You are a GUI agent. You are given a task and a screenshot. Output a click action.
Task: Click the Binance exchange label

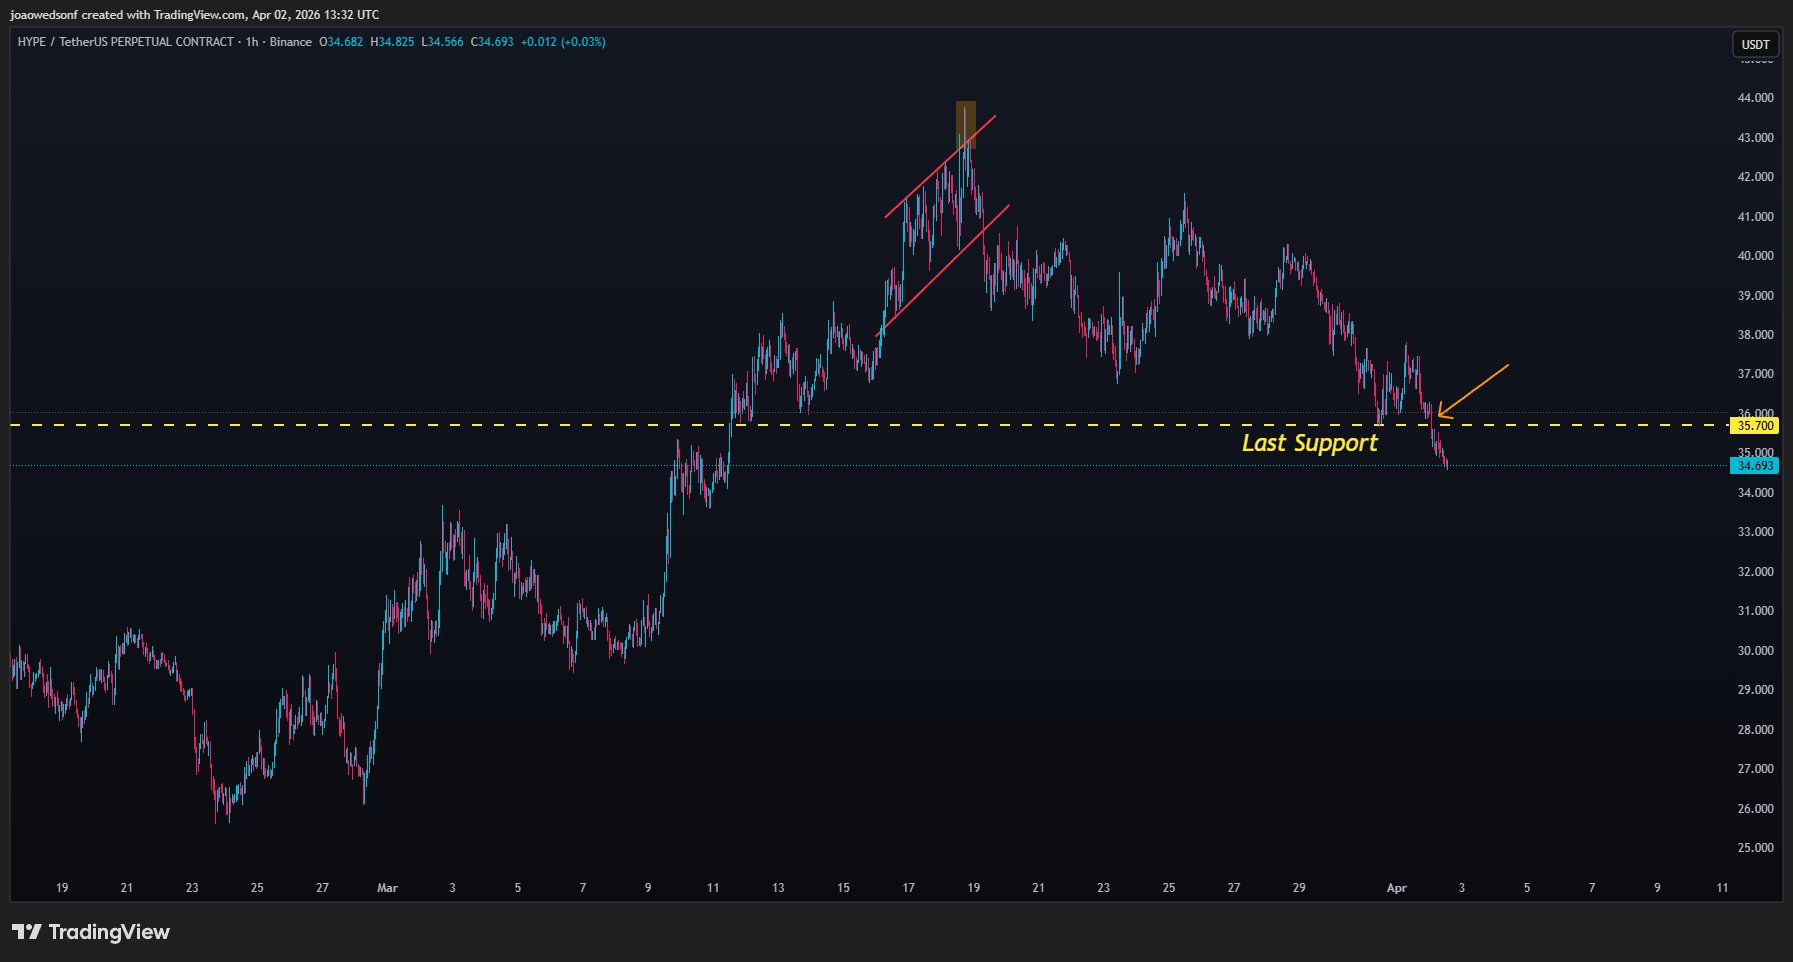pyautogui.click(x=290, y=42)
